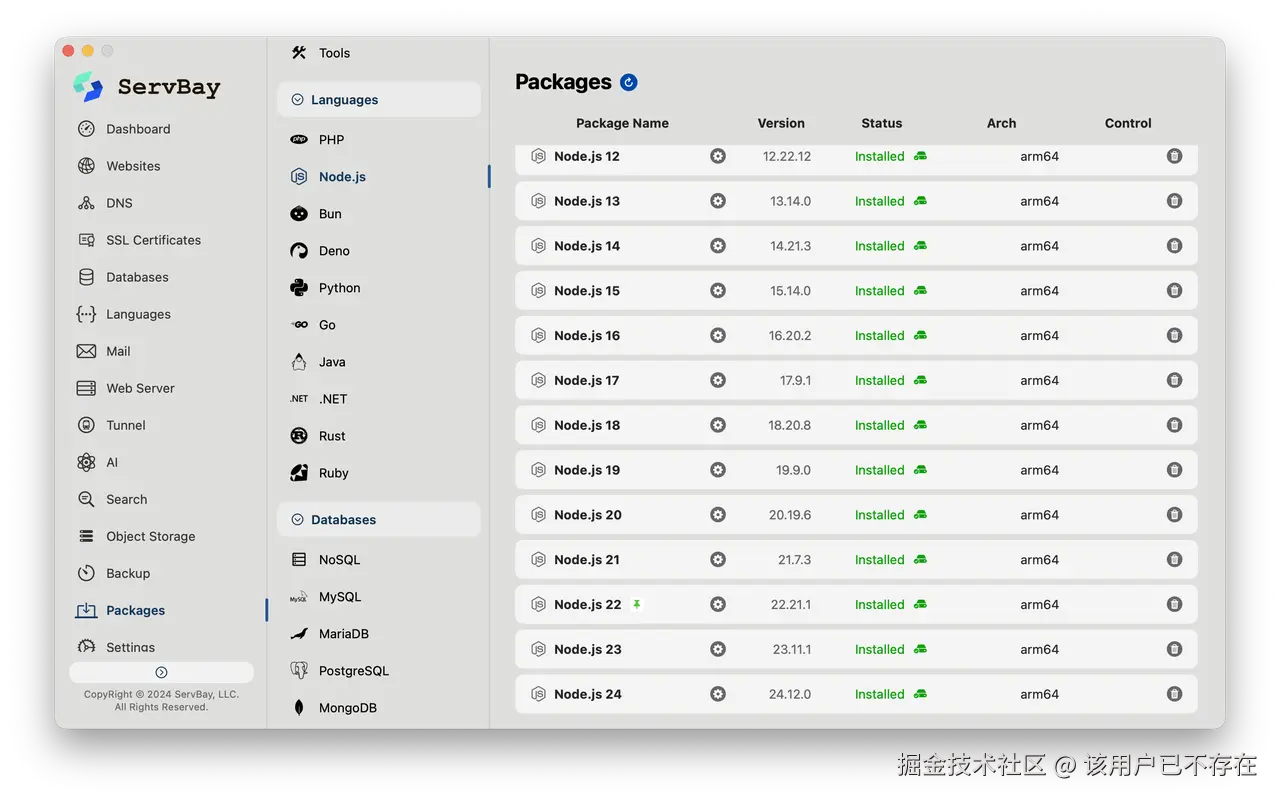Delete the Node.js 13 package
The width and height of the screenshot is (1280, 801).
click(1175, 201)
